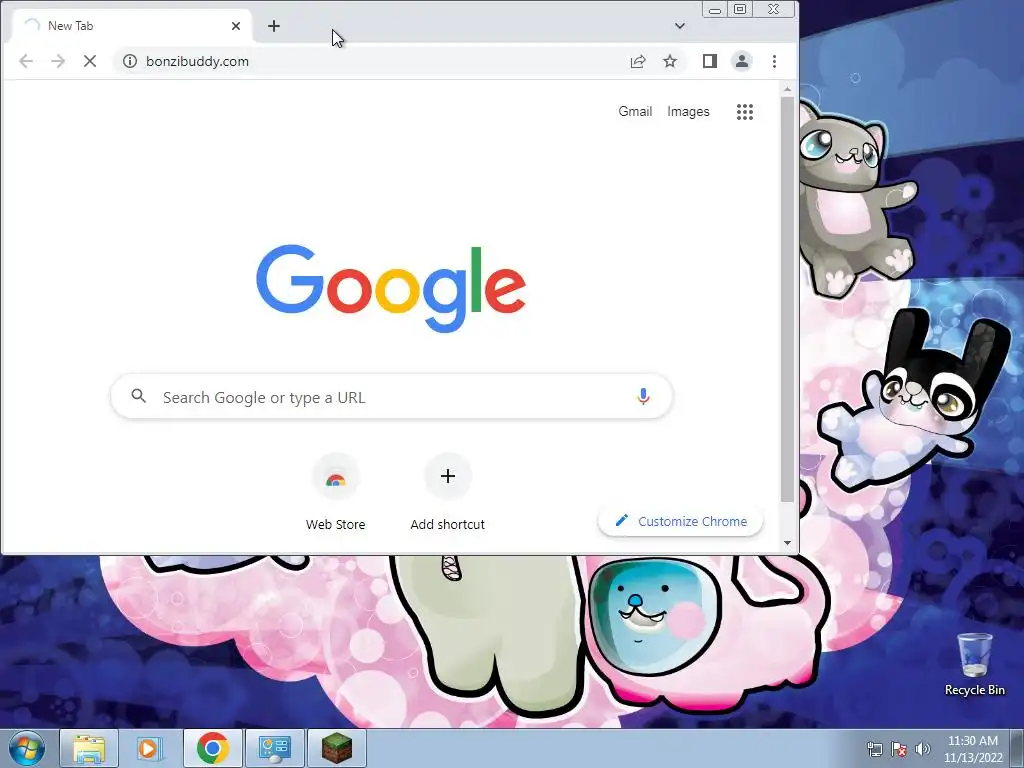Screen dimensions: 1024x768
Task: Open the Images link
Action: [688, 112]
